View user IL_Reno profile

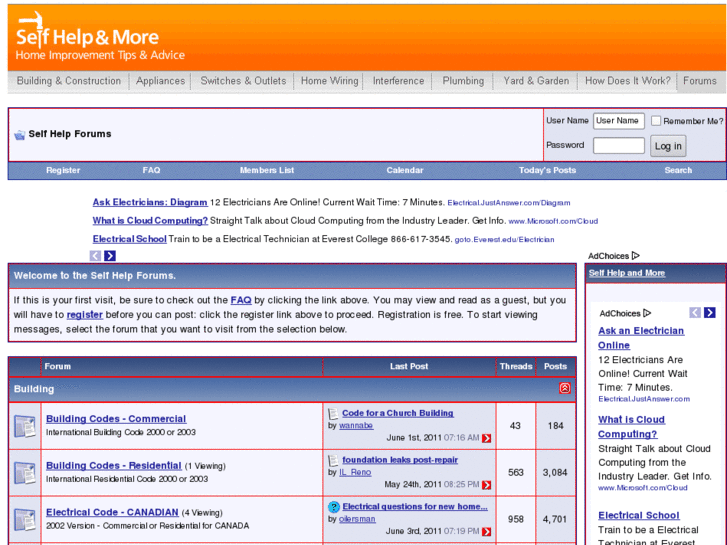coord(355,472)
